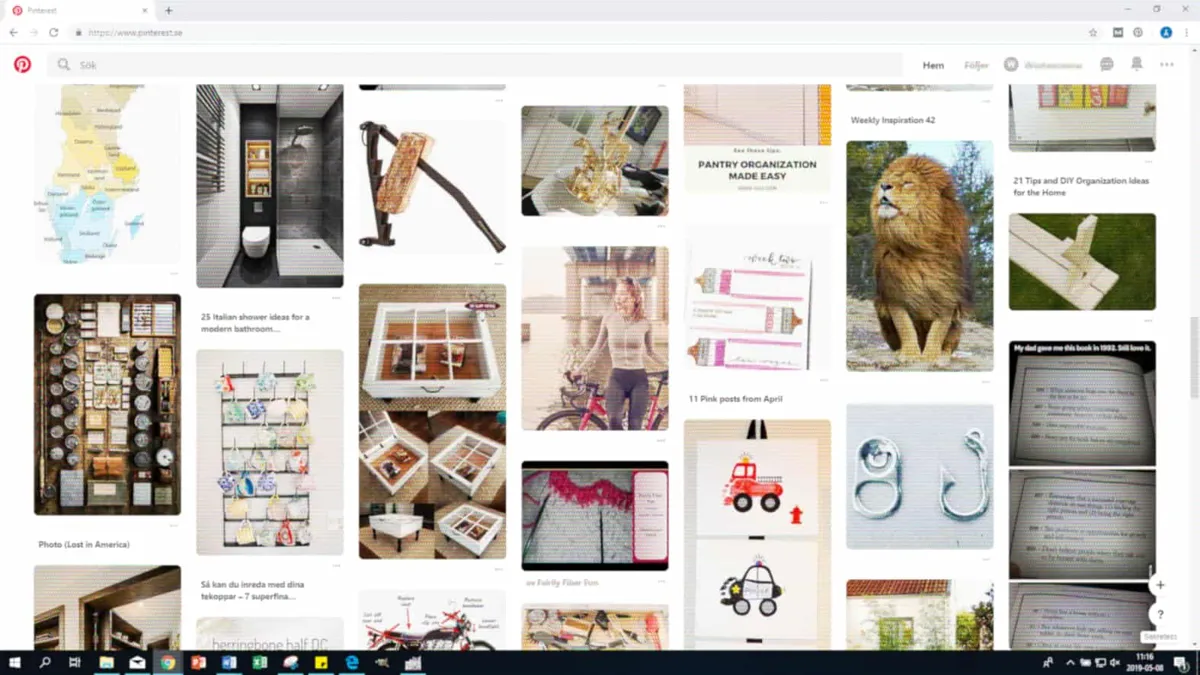The height and width of the screenshot is (675, 1200).
Task: Open the Följer feed
Action: click(x=977, y=64)
